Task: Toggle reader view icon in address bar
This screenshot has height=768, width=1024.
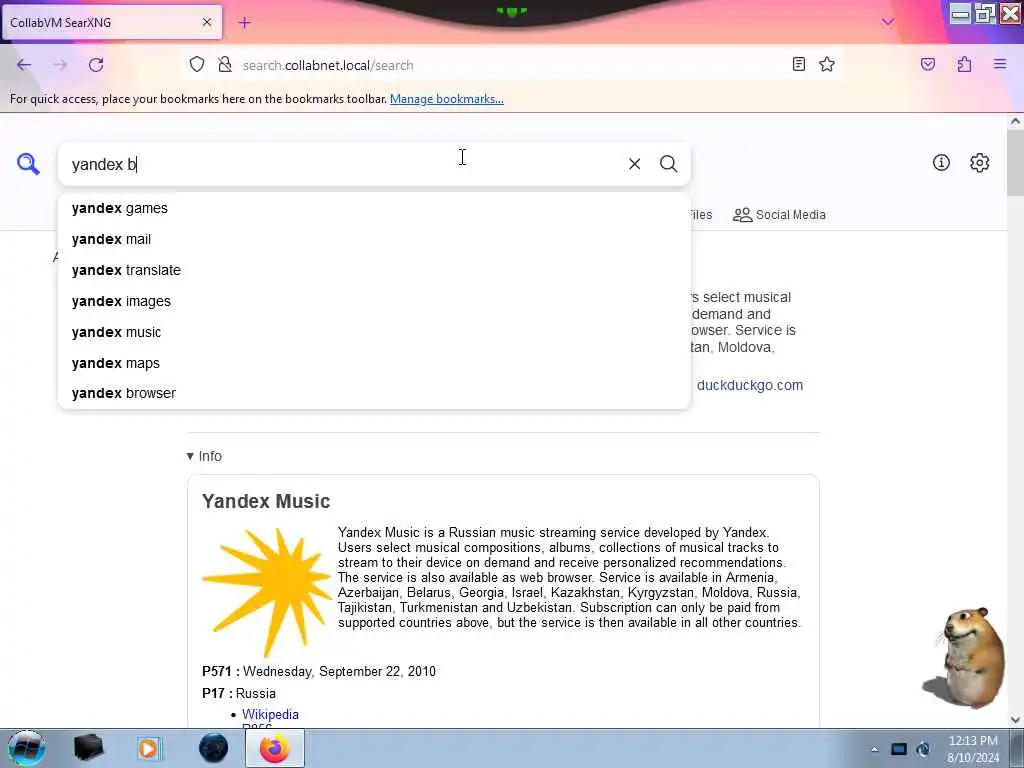Action: pyautogui.click(x=799, y=64)
